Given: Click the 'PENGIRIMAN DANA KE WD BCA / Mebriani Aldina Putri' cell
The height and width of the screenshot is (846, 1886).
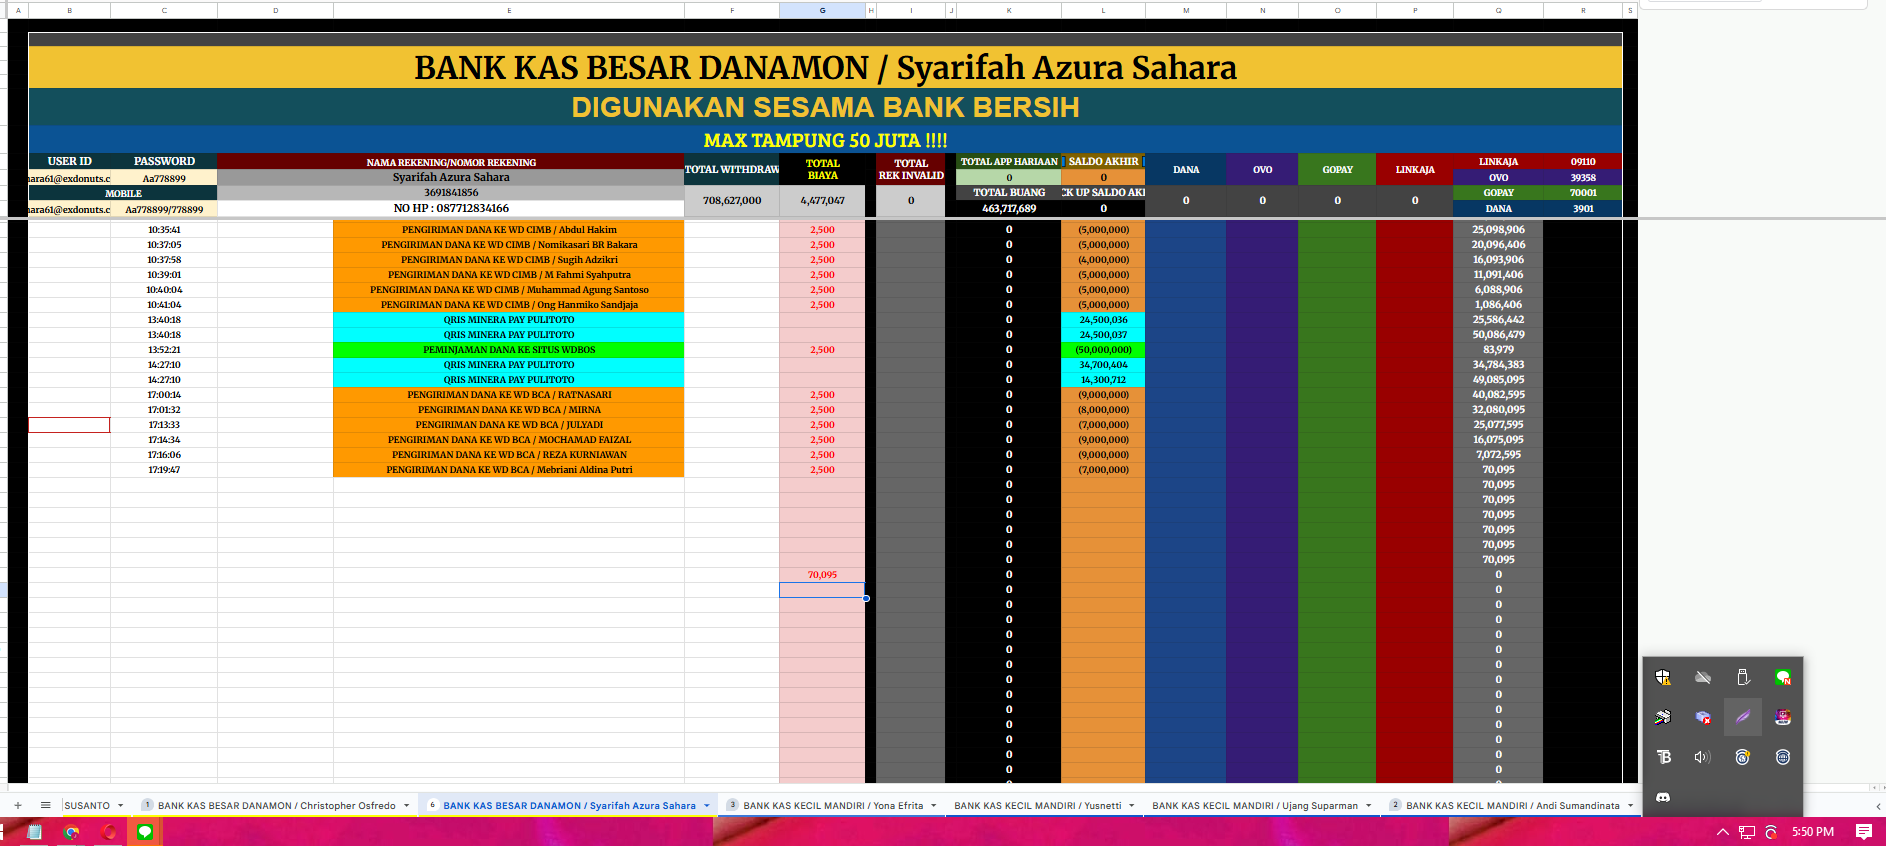Looking at the screenshot, I should (x=509, y=470).
